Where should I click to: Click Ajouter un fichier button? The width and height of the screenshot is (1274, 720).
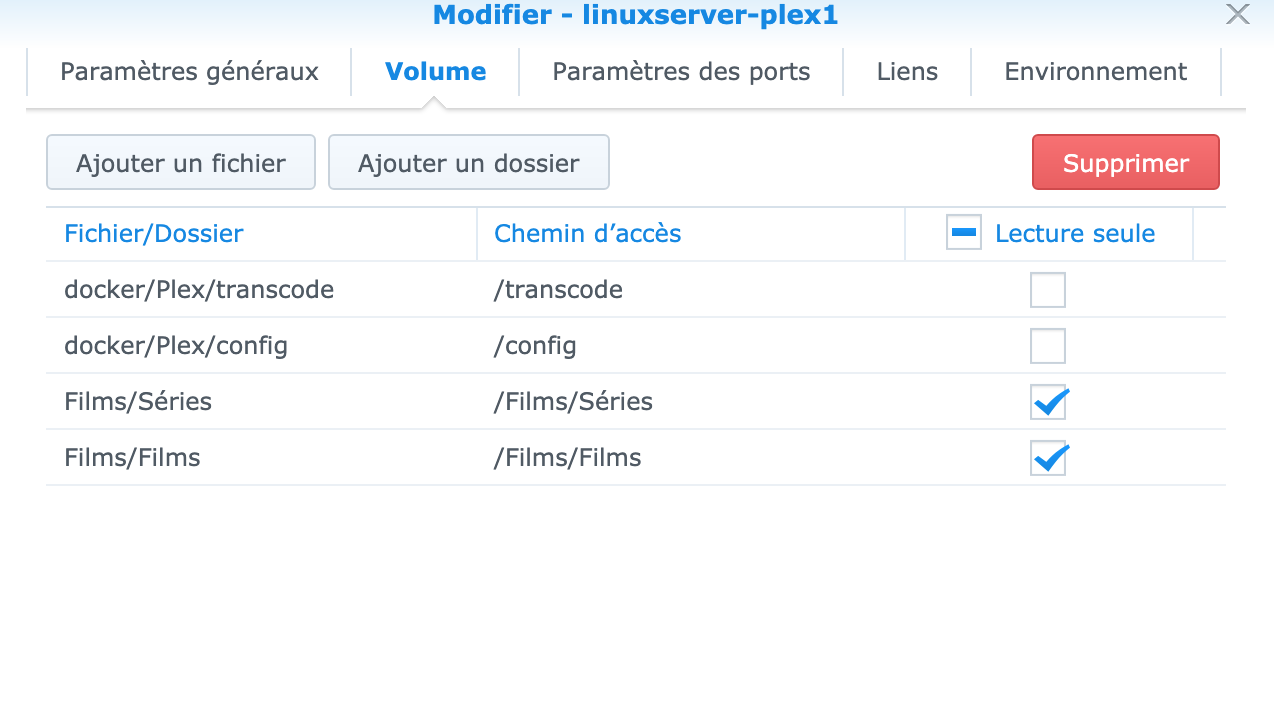[181, 163]
